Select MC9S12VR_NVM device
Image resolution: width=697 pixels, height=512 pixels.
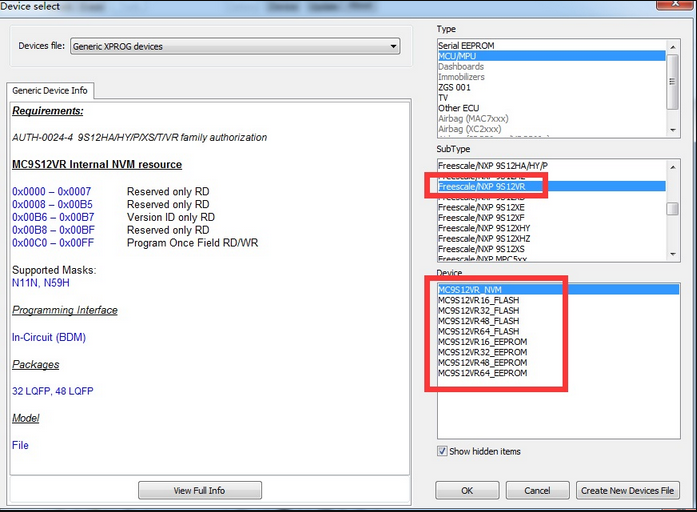point(558,290)
